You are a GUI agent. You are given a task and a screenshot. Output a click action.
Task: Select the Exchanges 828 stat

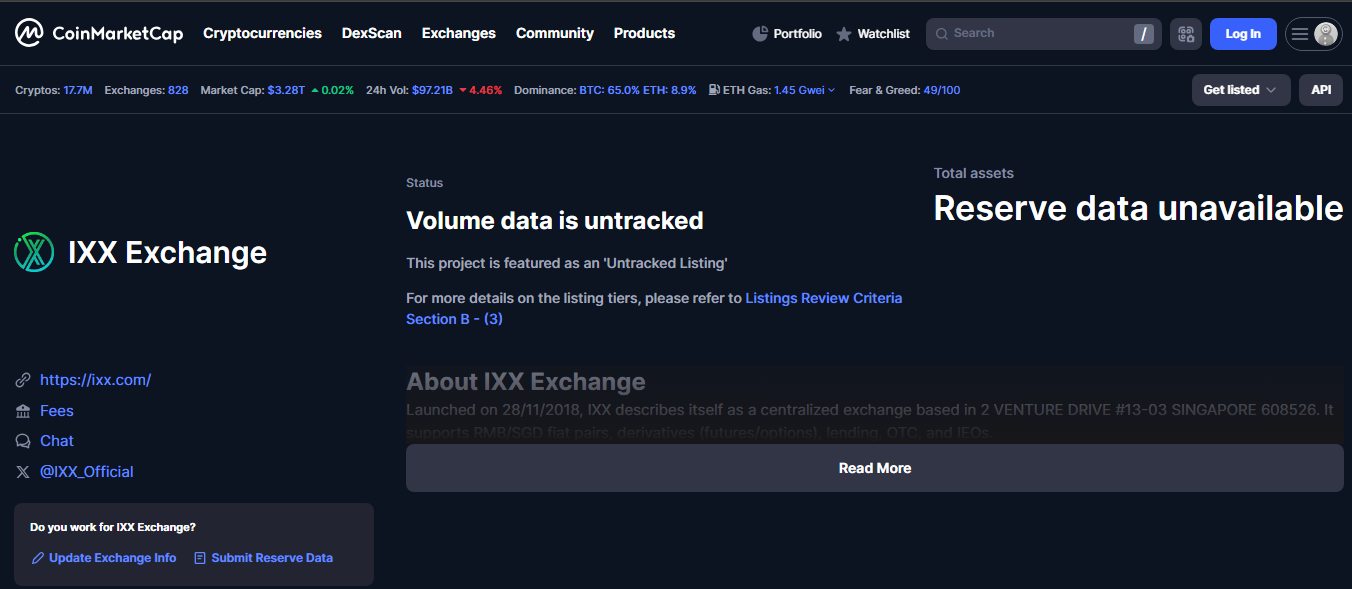tap(146, 90)
